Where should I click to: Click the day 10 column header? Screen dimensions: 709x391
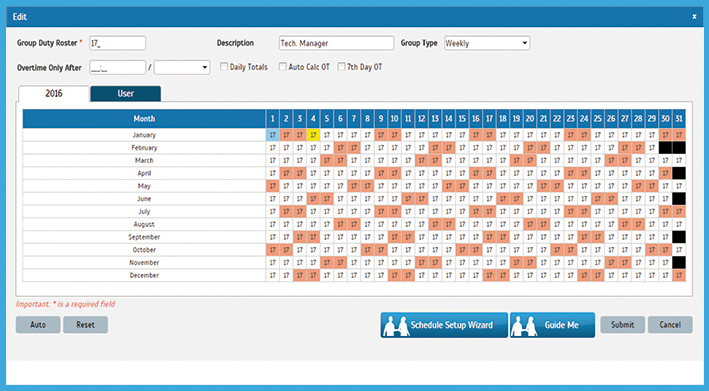coord(394,119)
